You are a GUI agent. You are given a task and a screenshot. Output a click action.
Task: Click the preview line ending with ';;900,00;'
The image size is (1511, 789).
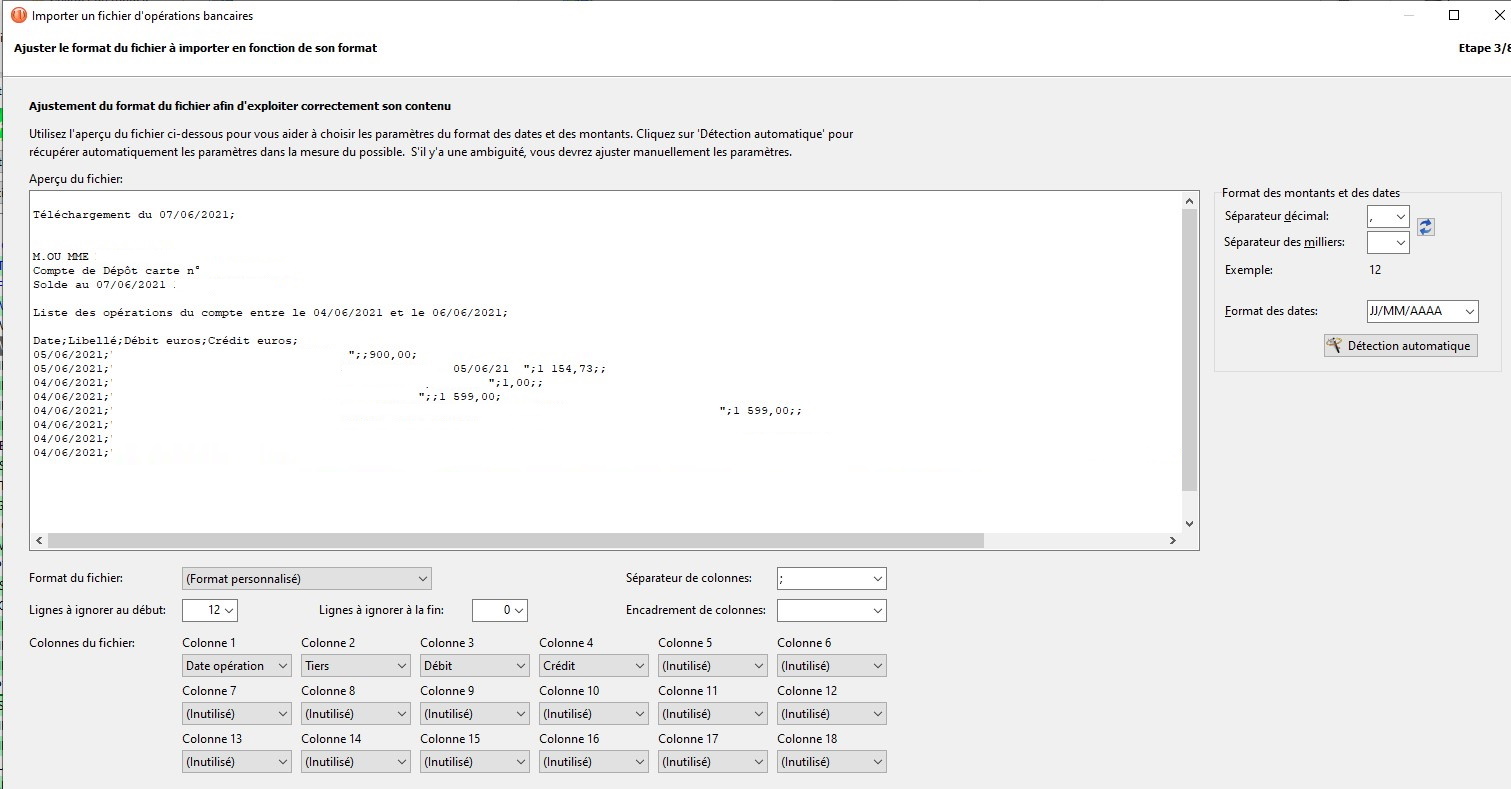pyautogui.click(x=225, y=355)
